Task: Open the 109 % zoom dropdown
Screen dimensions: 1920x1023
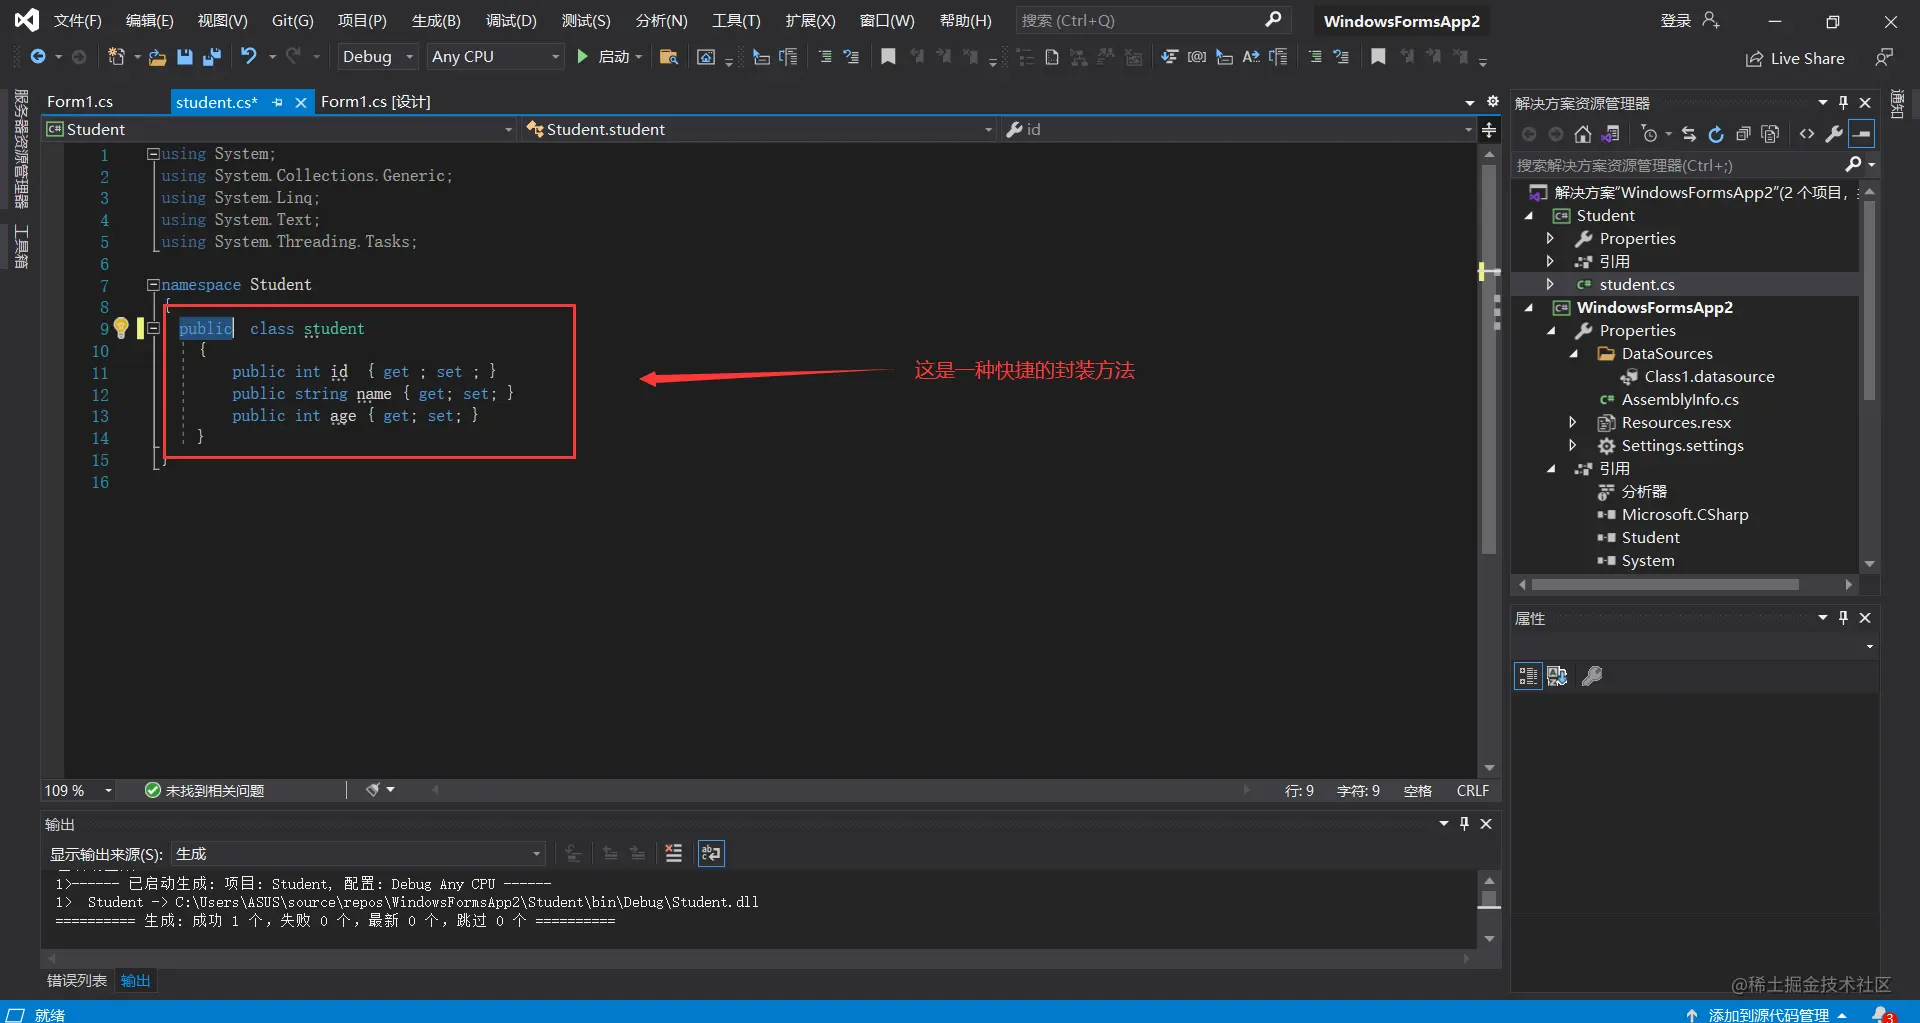Action: (78, 790)
